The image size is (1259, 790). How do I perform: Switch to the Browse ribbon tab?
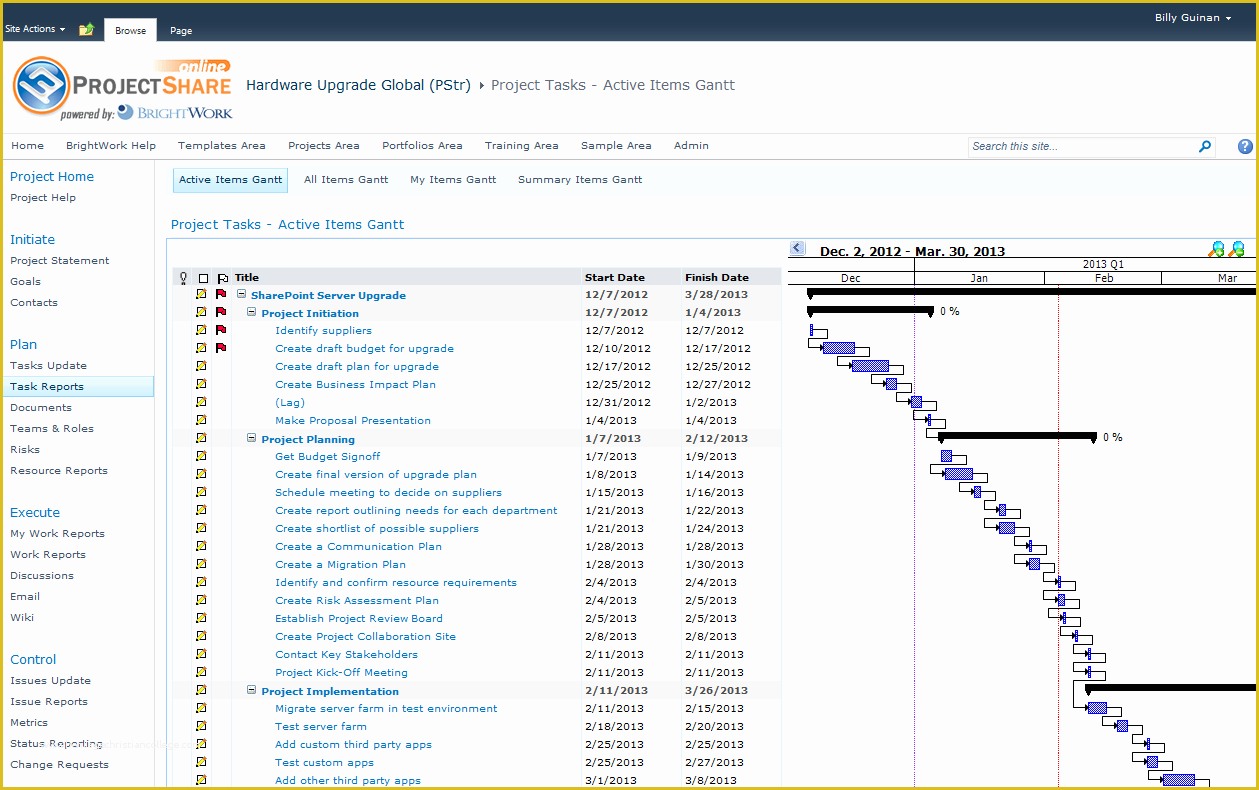tap(131, 30)
